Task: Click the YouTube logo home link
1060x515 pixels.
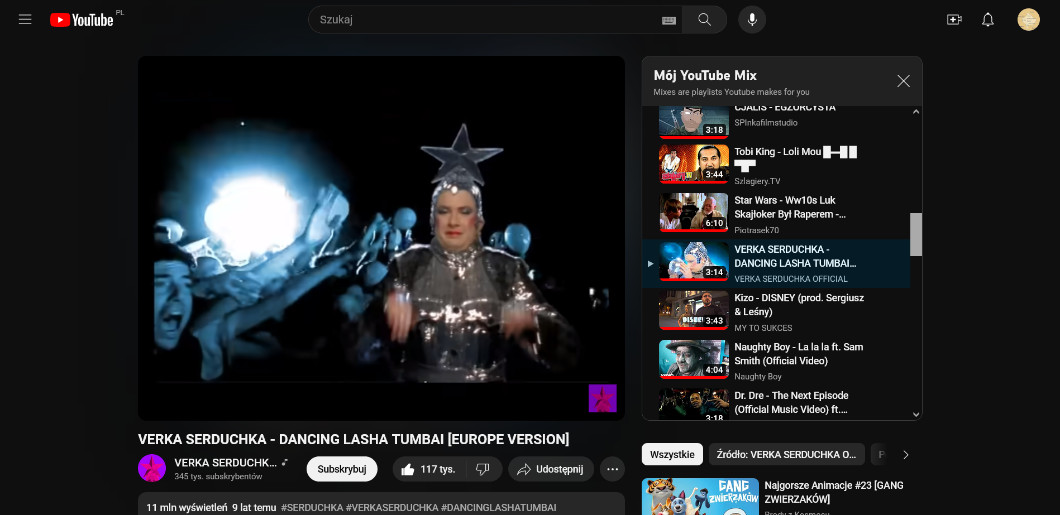Action: pos(82,20)
